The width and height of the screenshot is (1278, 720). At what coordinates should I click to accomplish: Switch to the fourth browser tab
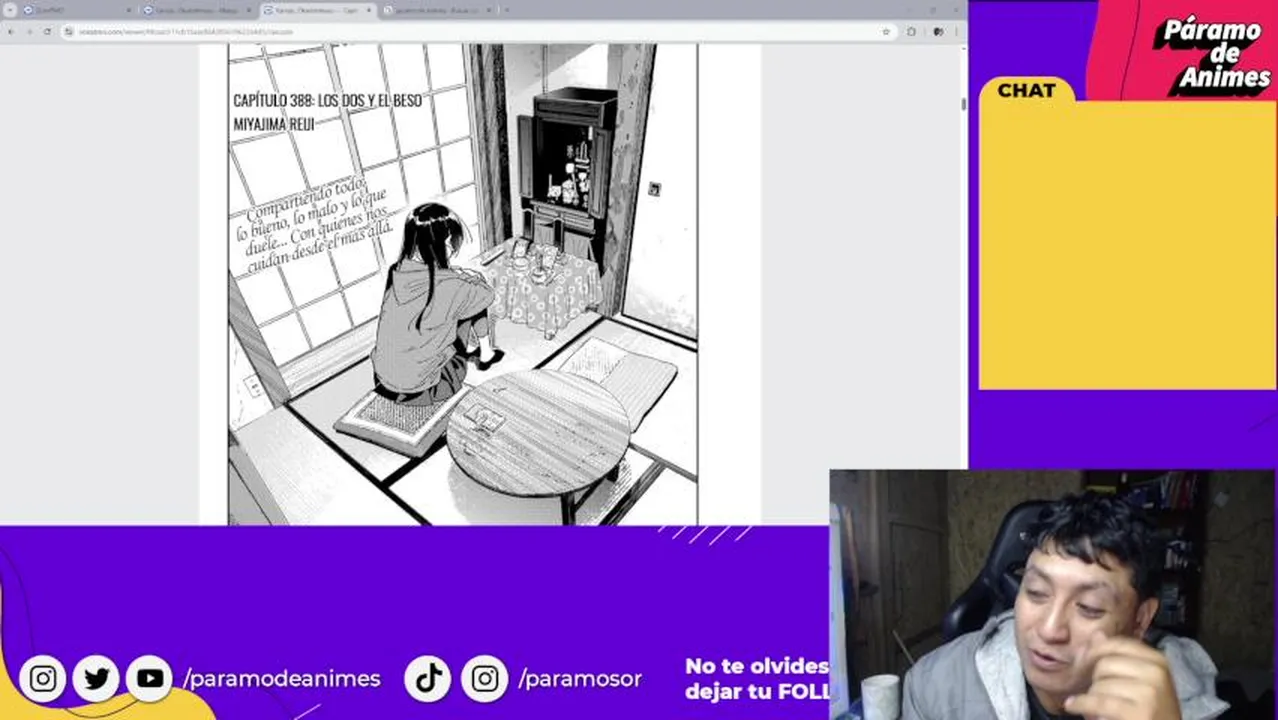click(x=437, y=10)
